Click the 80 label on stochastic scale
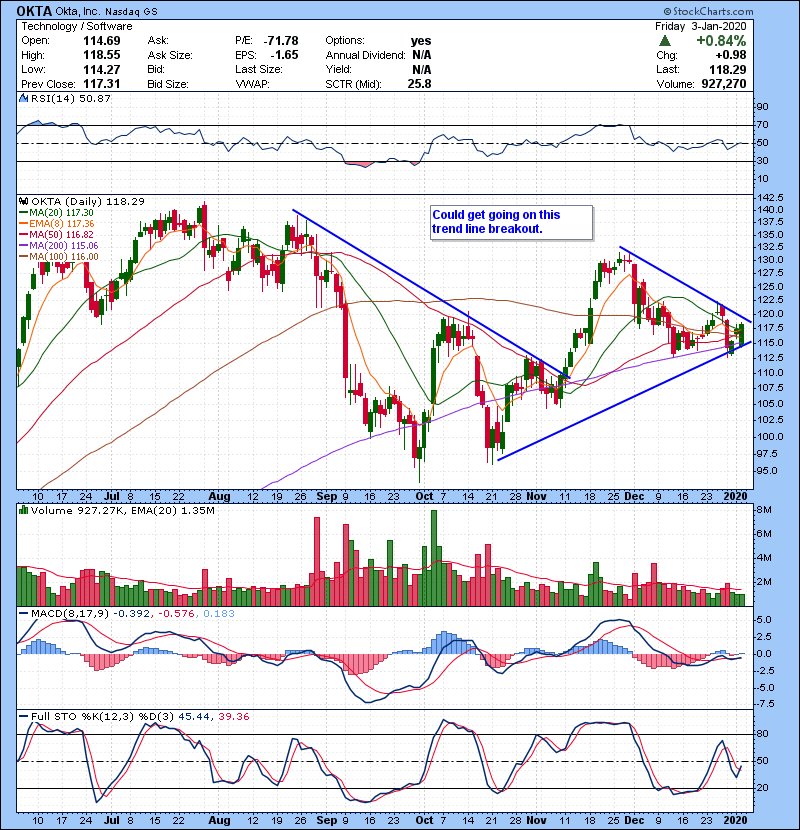 763,734
